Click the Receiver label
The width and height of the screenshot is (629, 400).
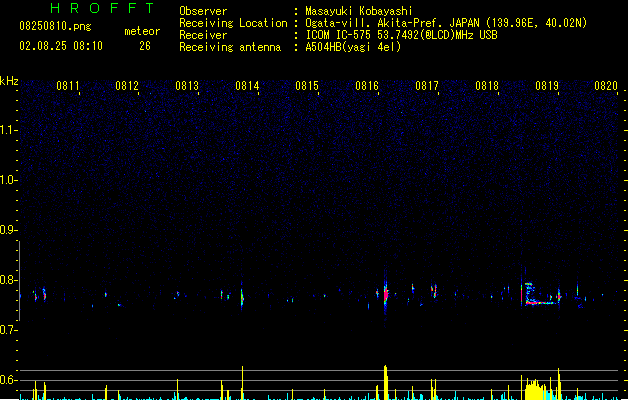[x=203, y=35]
